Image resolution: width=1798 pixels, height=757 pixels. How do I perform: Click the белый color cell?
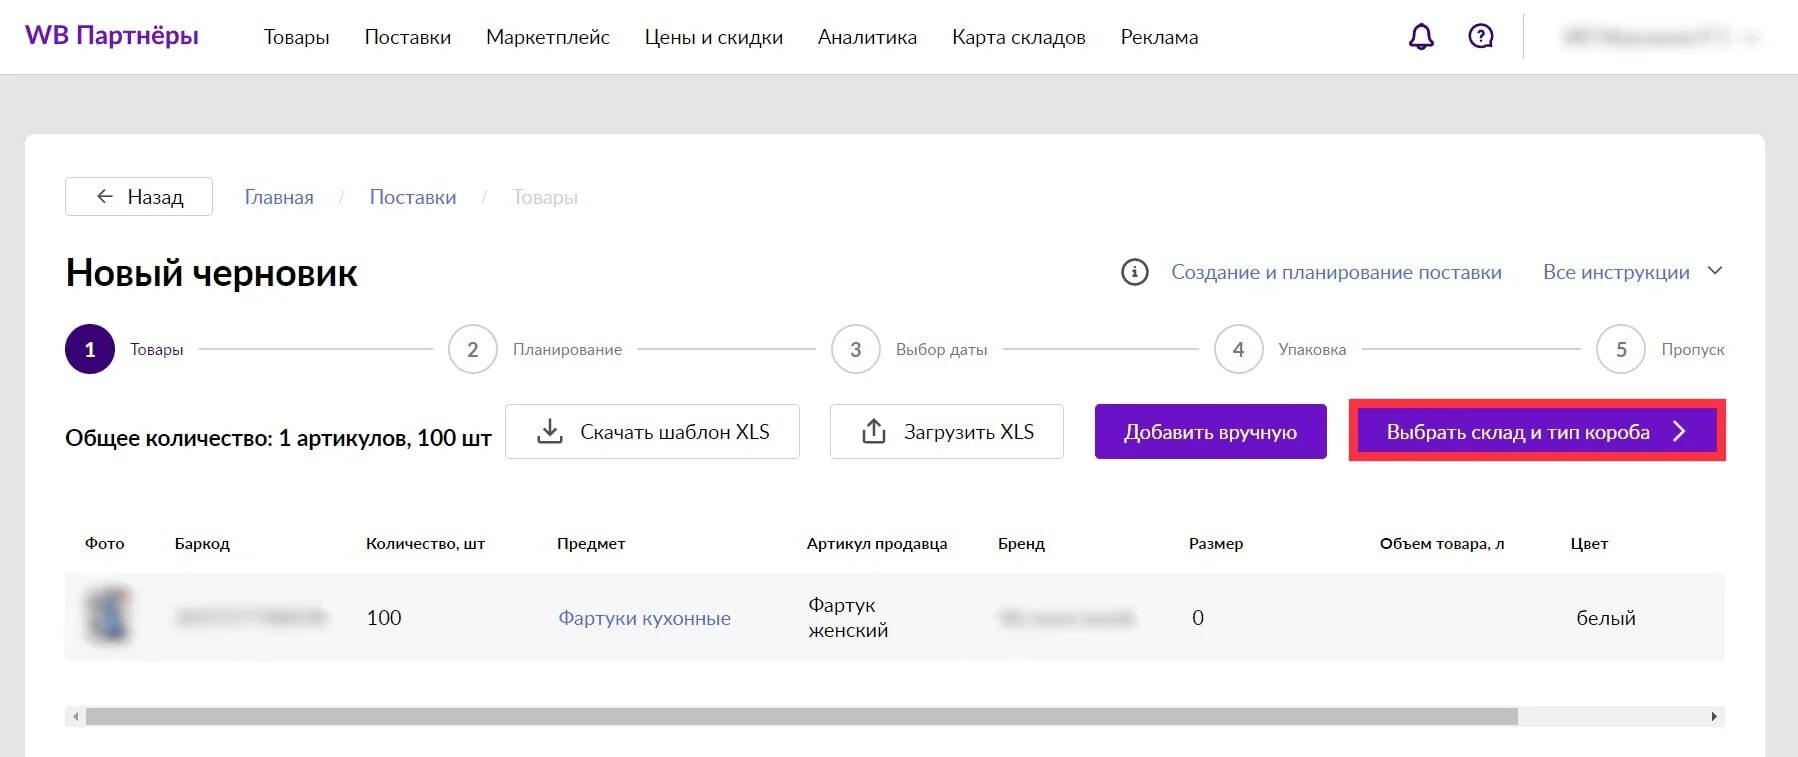click(1606, 618)
